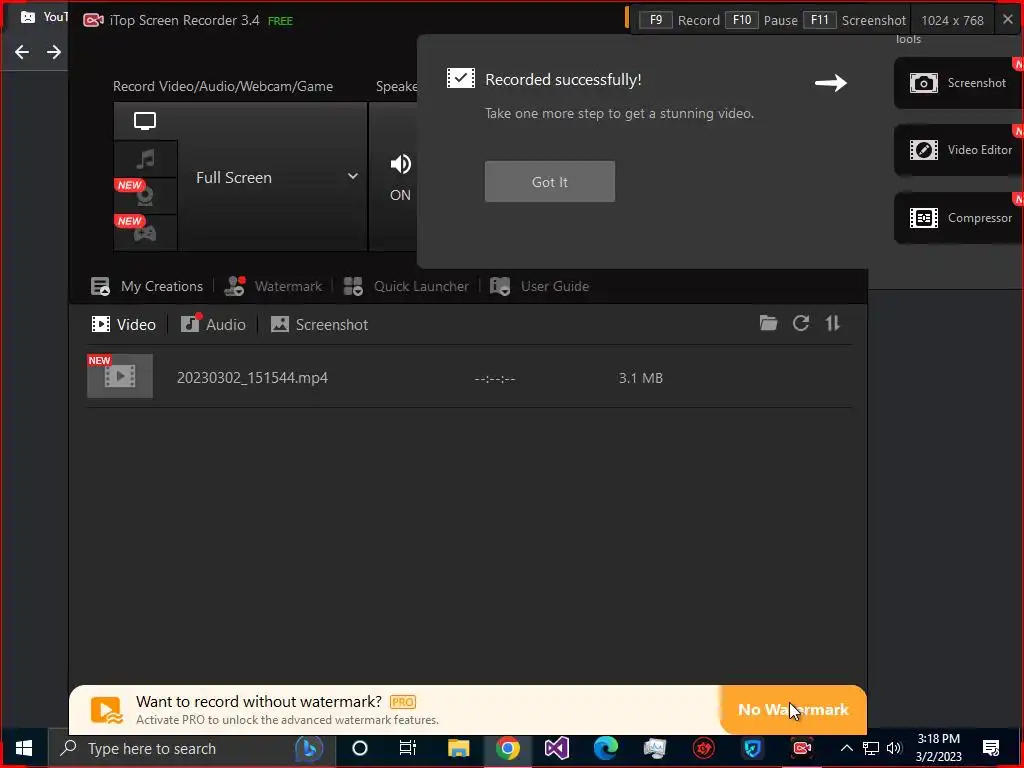Open Bing chat icon in search box

[309, 748]
